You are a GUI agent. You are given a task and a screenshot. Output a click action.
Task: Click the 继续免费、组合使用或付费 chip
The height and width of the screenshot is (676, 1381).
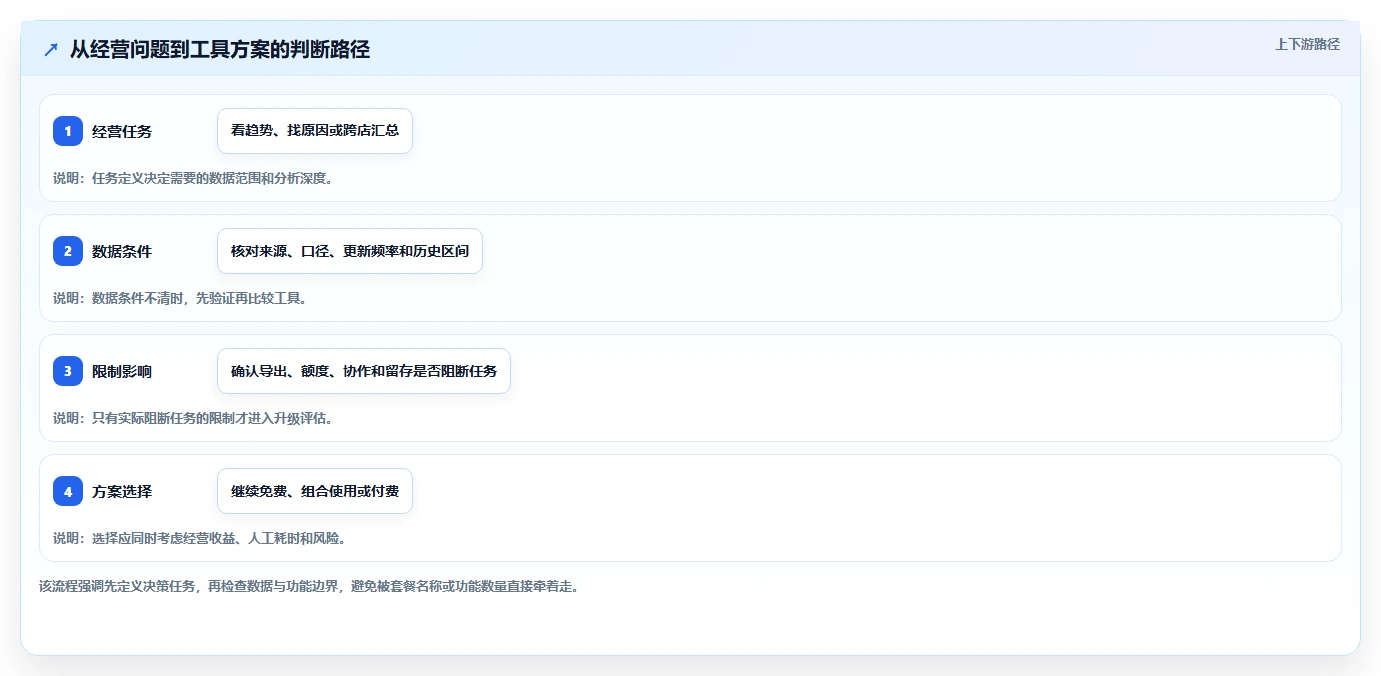[315, 491]
